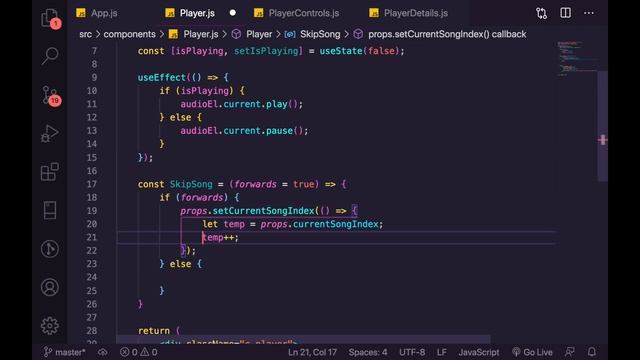
Task: Click temp++ on line 21
Action: click(218, 237)
